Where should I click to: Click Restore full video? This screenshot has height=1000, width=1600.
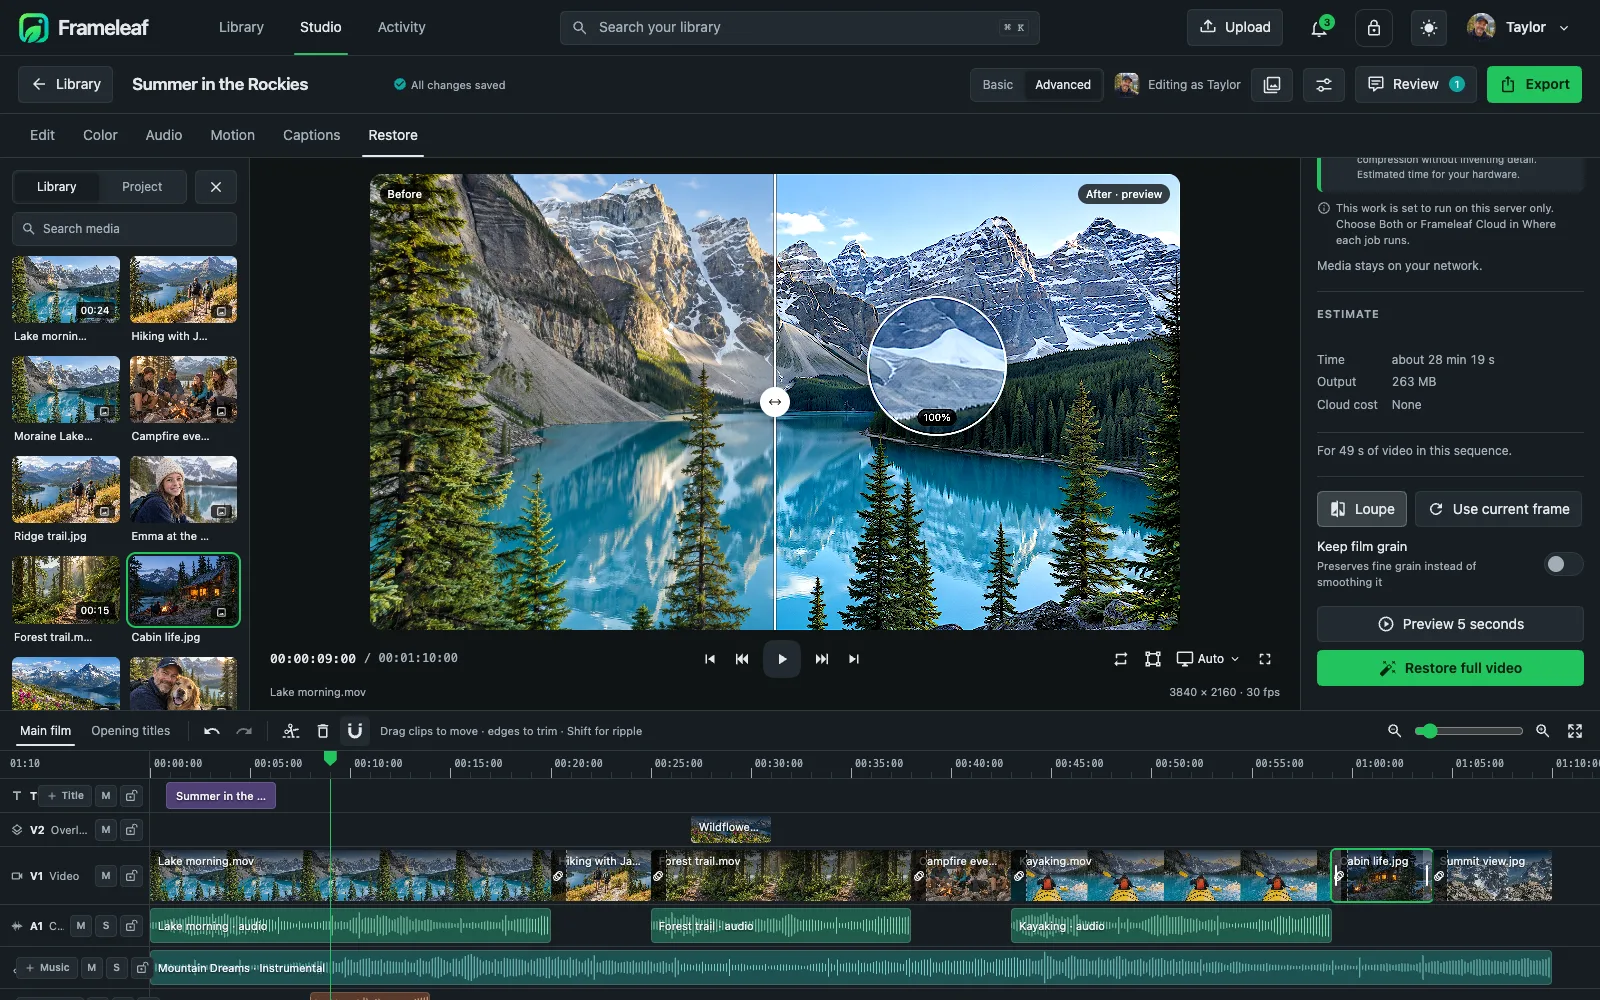click(1450, 668)
